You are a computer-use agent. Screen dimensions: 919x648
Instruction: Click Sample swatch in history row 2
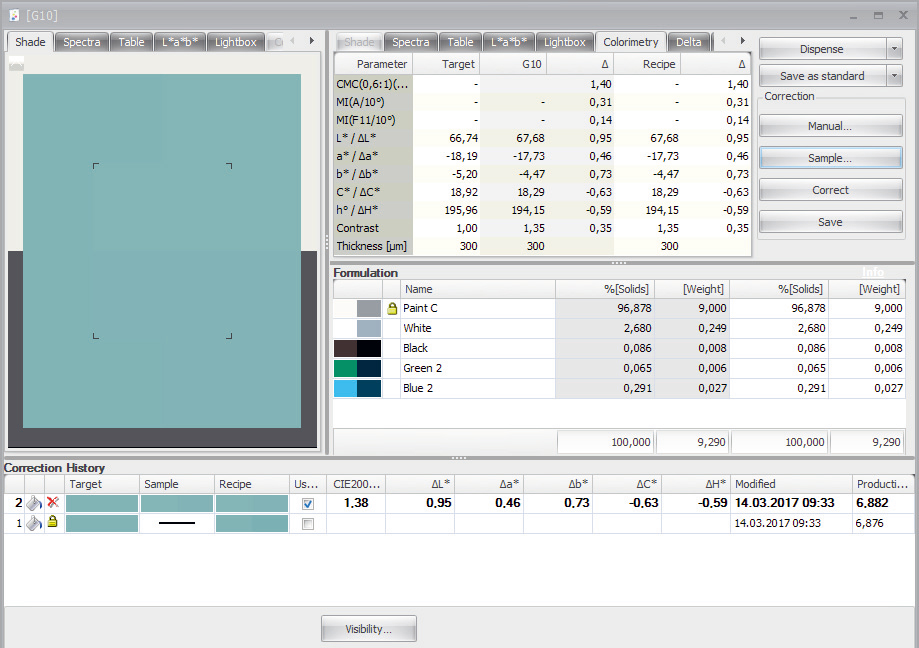(x=177, y=503)
